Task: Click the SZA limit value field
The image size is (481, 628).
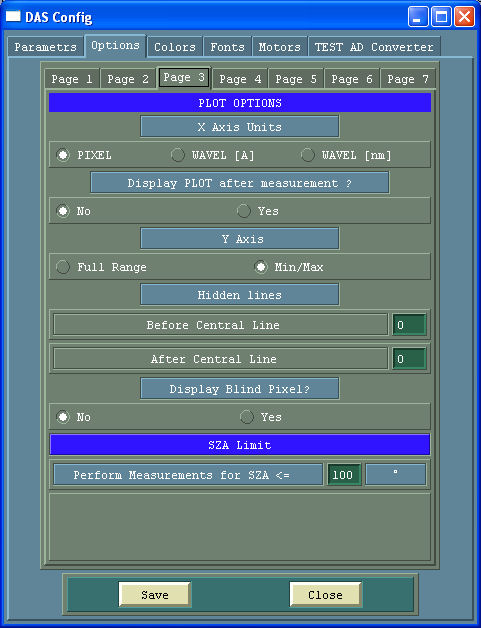Action: pos(344,475)
